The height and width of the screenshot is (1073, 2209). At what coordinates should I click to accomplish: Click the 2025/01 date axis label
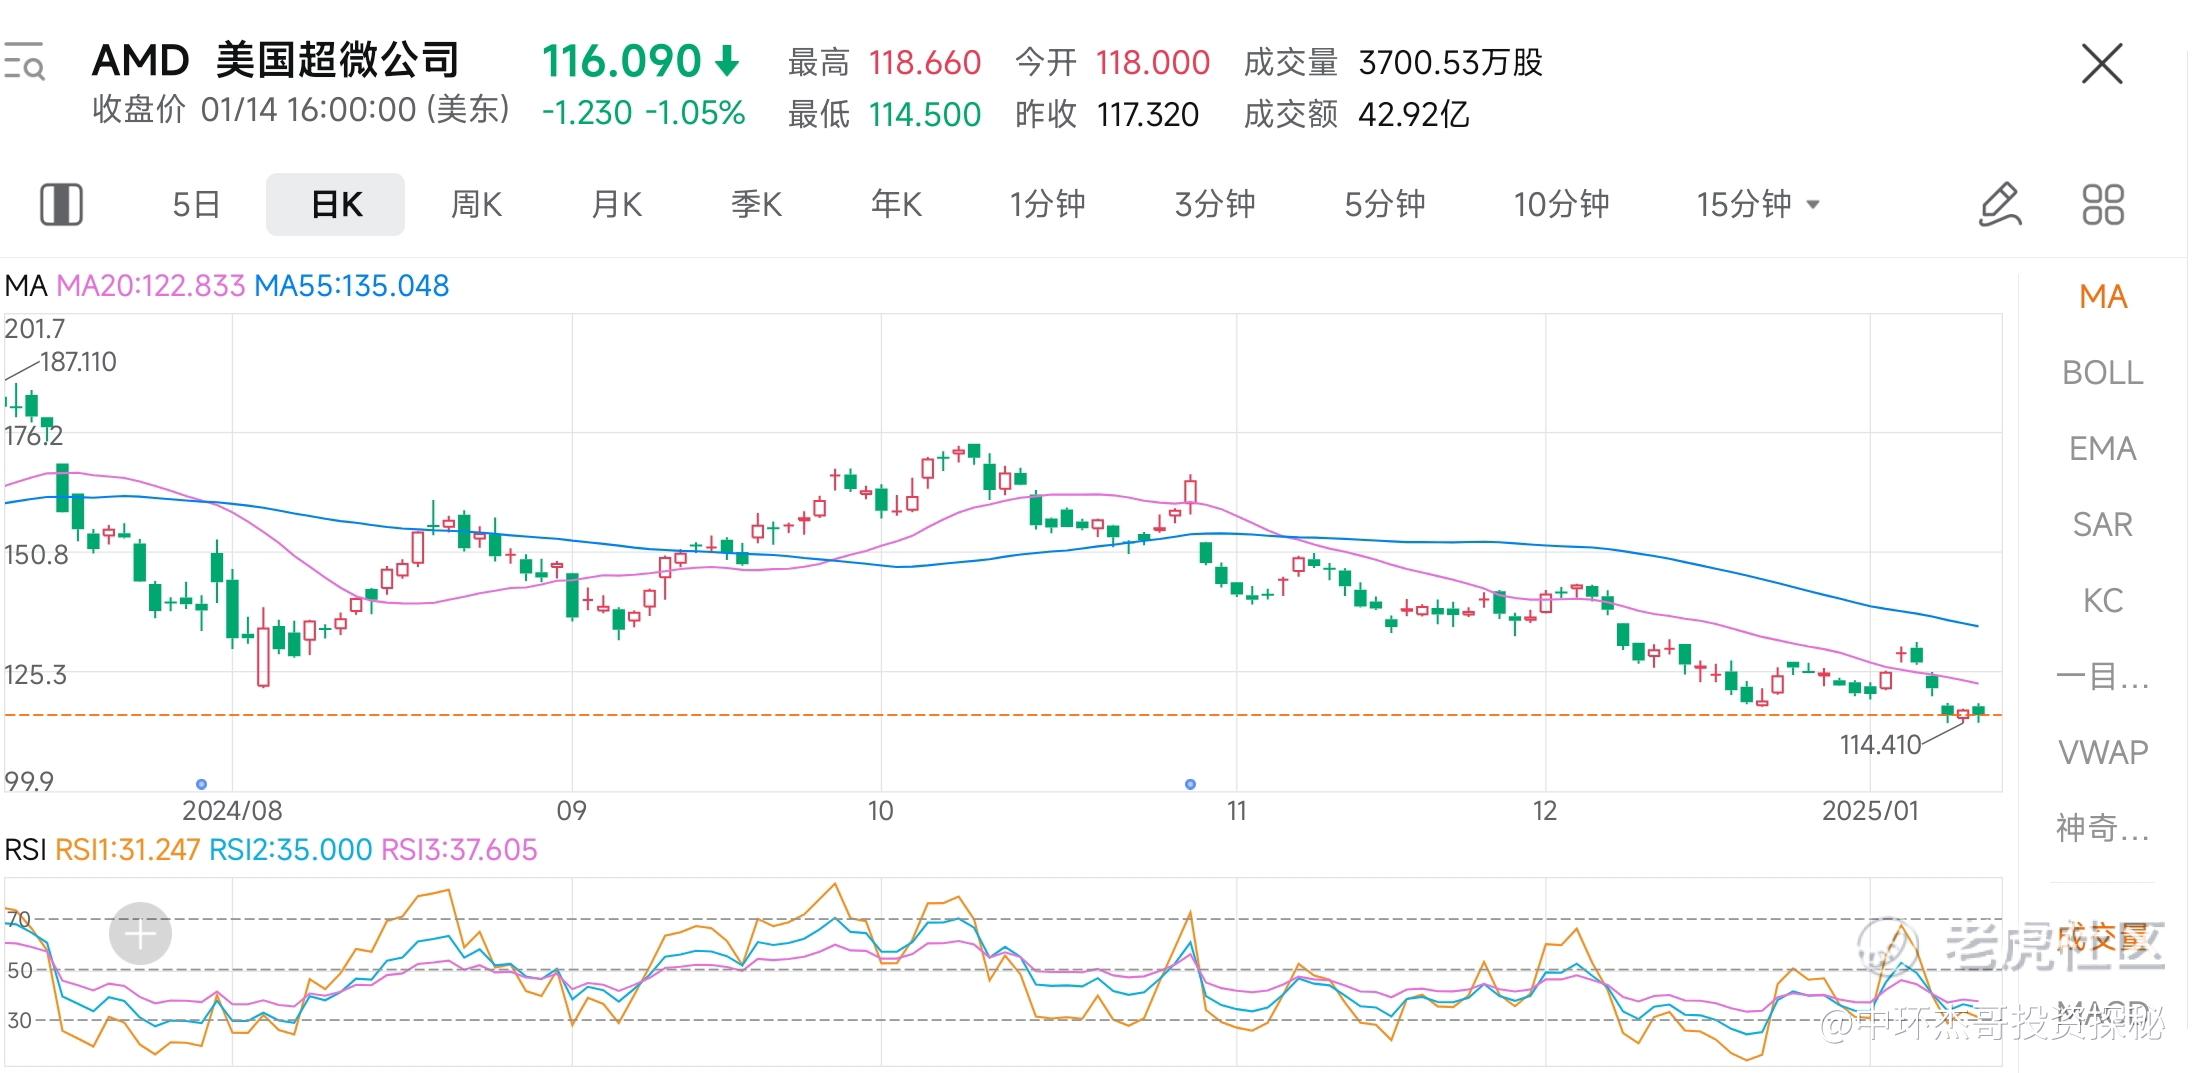tap(1870, 810)
